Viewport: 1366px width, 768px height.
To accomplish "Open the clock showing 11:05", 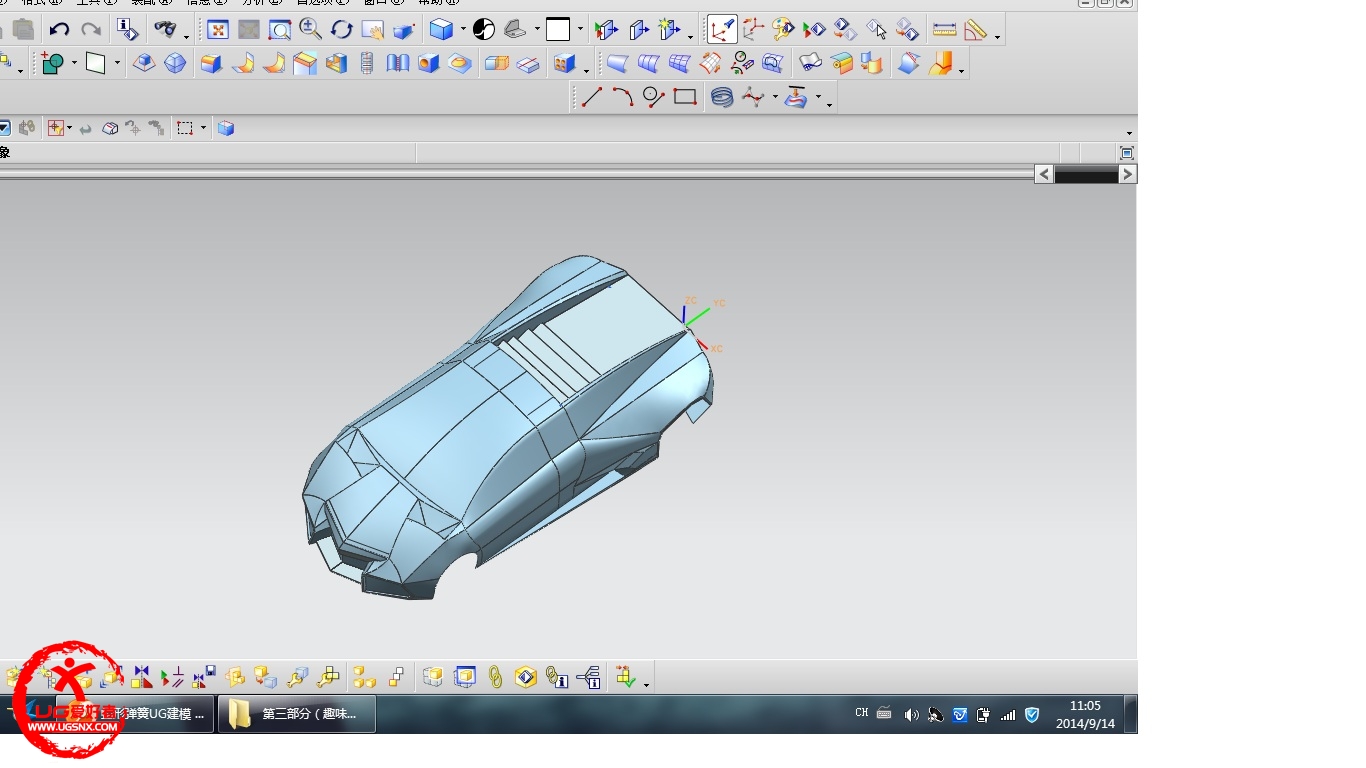I will point(1085,714).
